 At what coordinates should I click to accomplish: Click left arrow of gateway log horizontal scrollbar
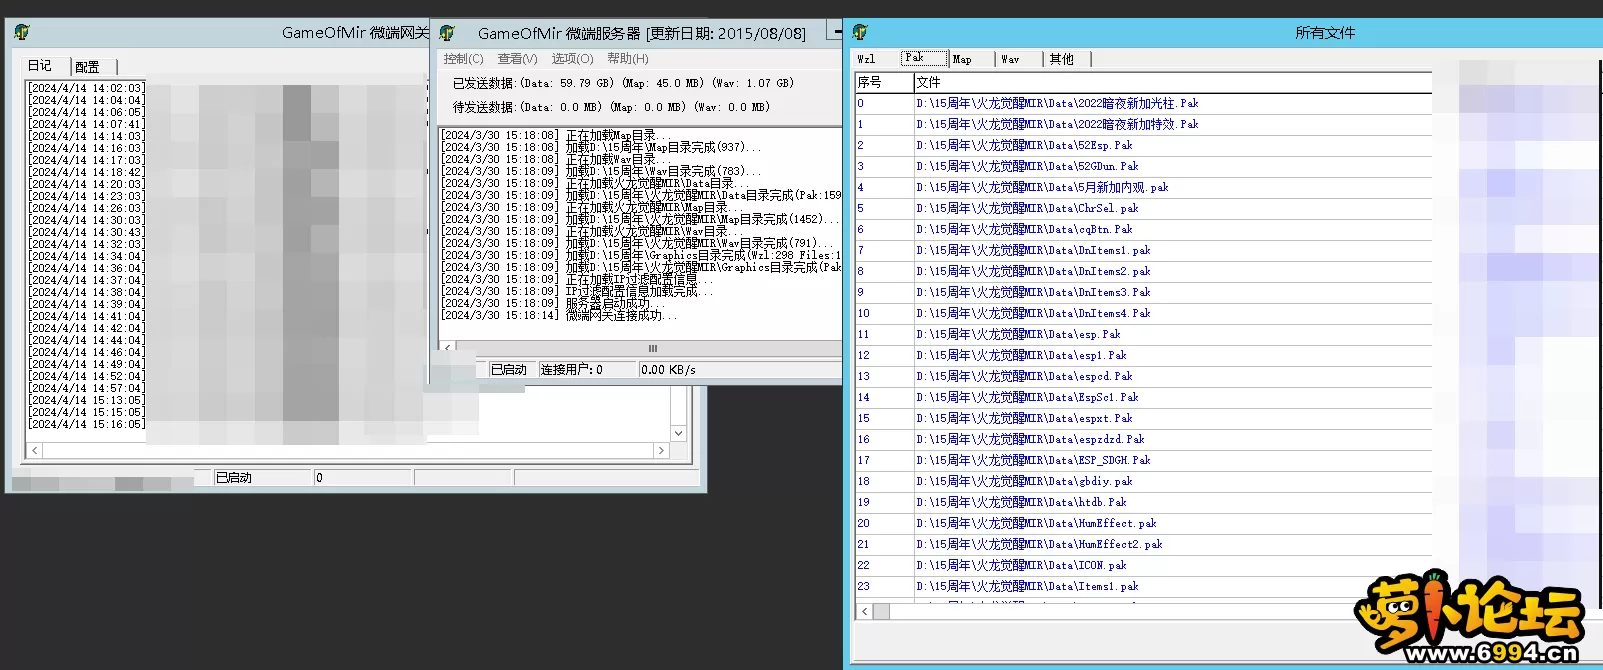[35, 451]
